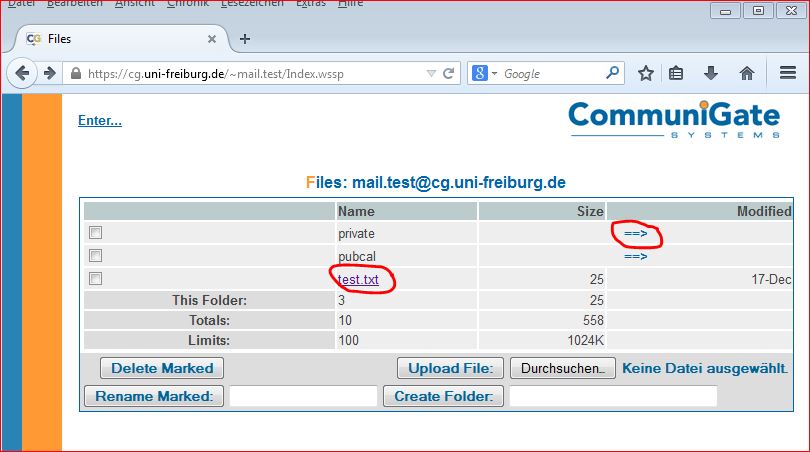This screenshot has height=452, width=810.
Task: Open the Chronik menu
Action: 188,4
